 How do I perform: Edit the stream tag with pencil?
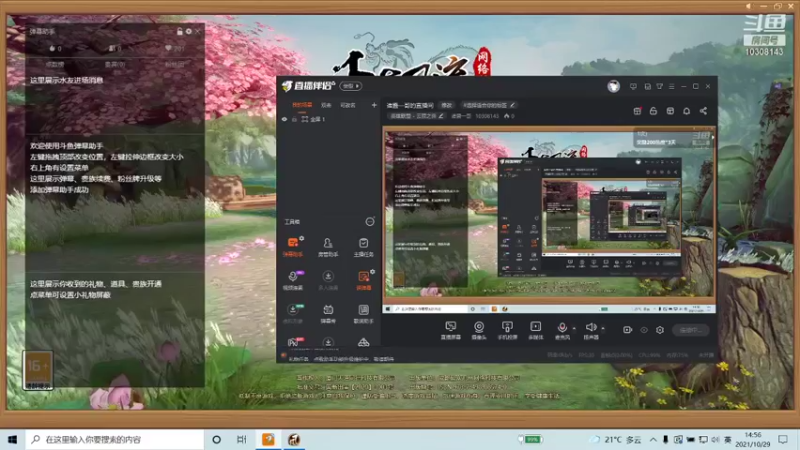(x=512, y=105)
